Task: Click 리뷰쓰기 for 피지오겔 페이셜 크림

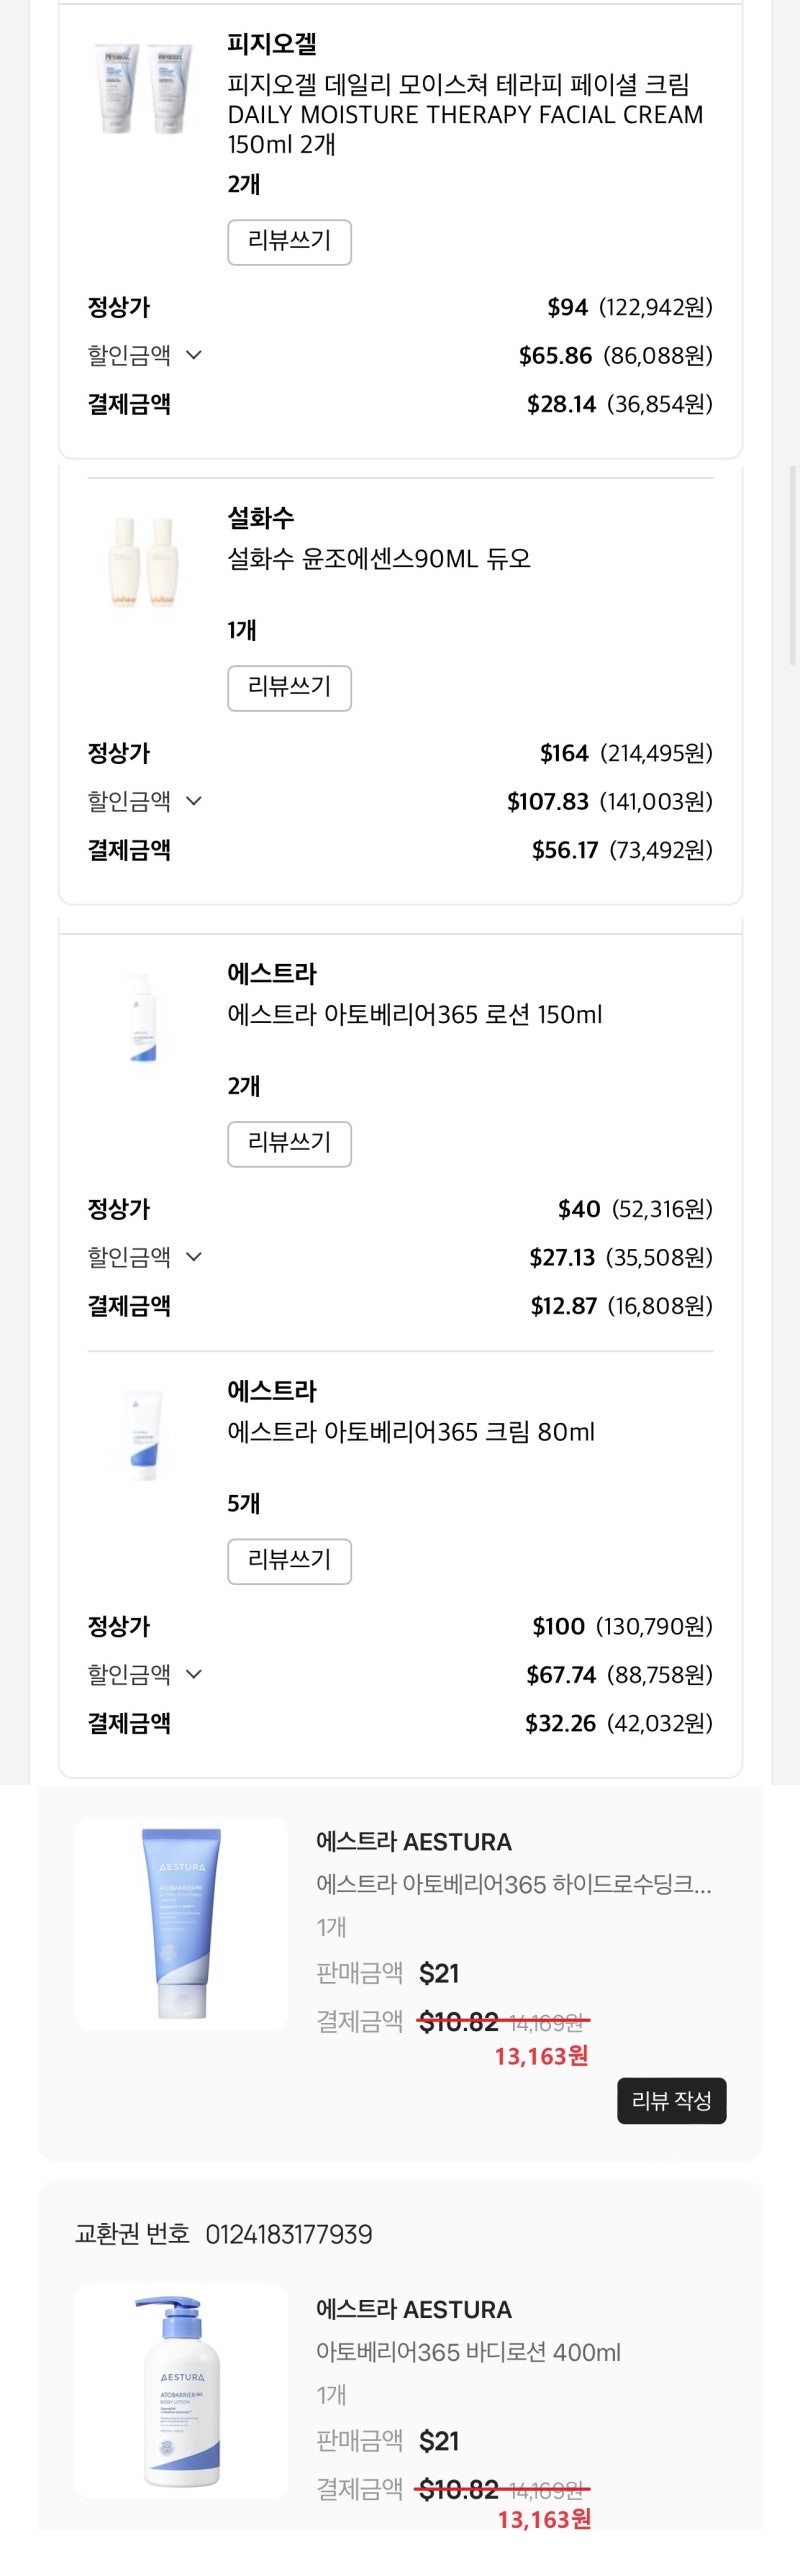Action: [290, 242]
